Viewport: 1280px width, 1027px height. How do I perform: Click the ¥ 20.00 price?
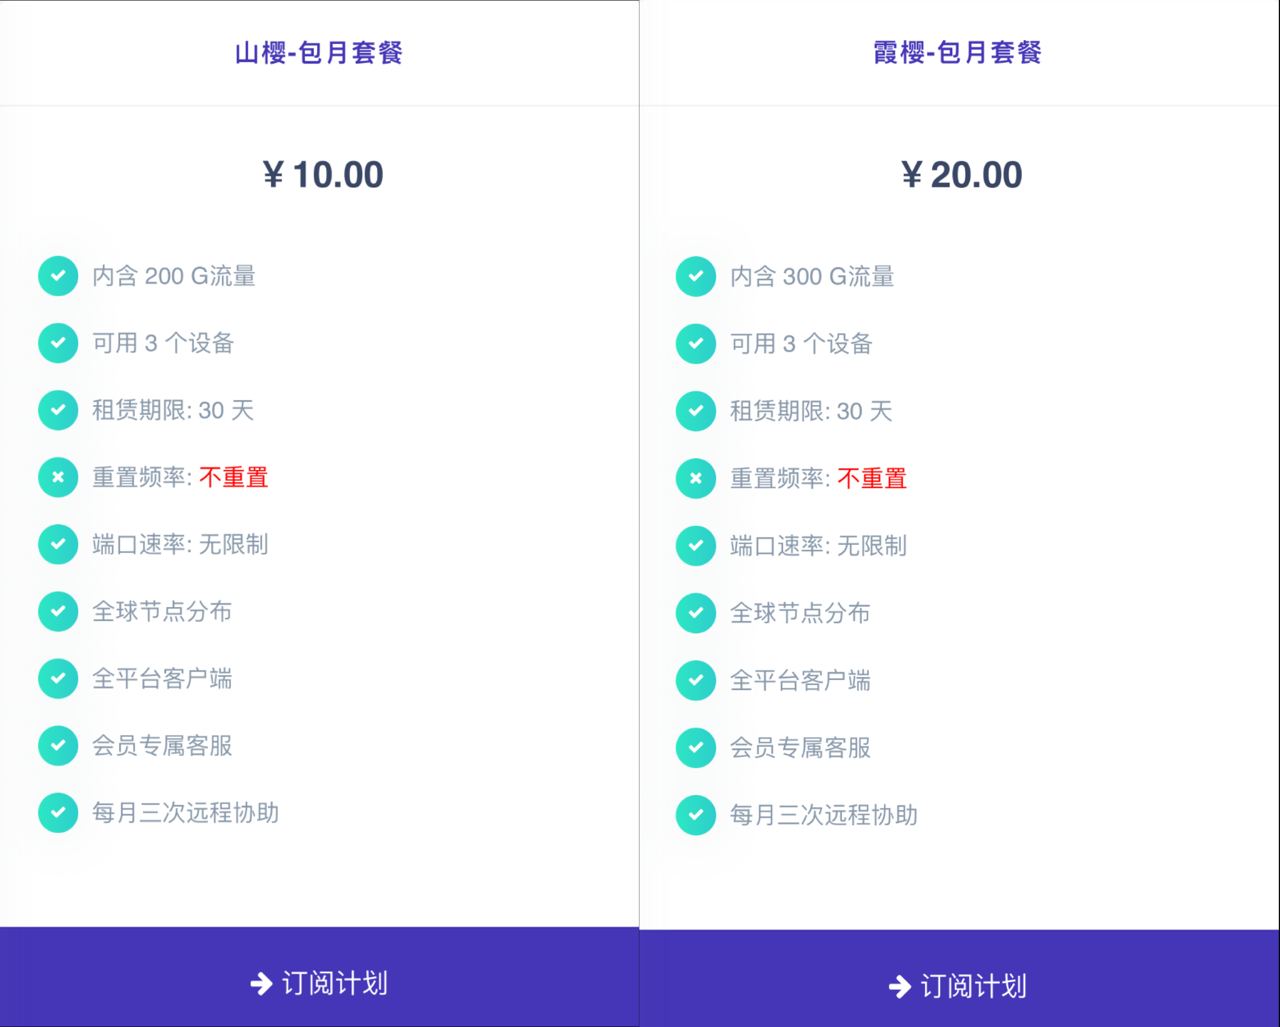[961, 175]
